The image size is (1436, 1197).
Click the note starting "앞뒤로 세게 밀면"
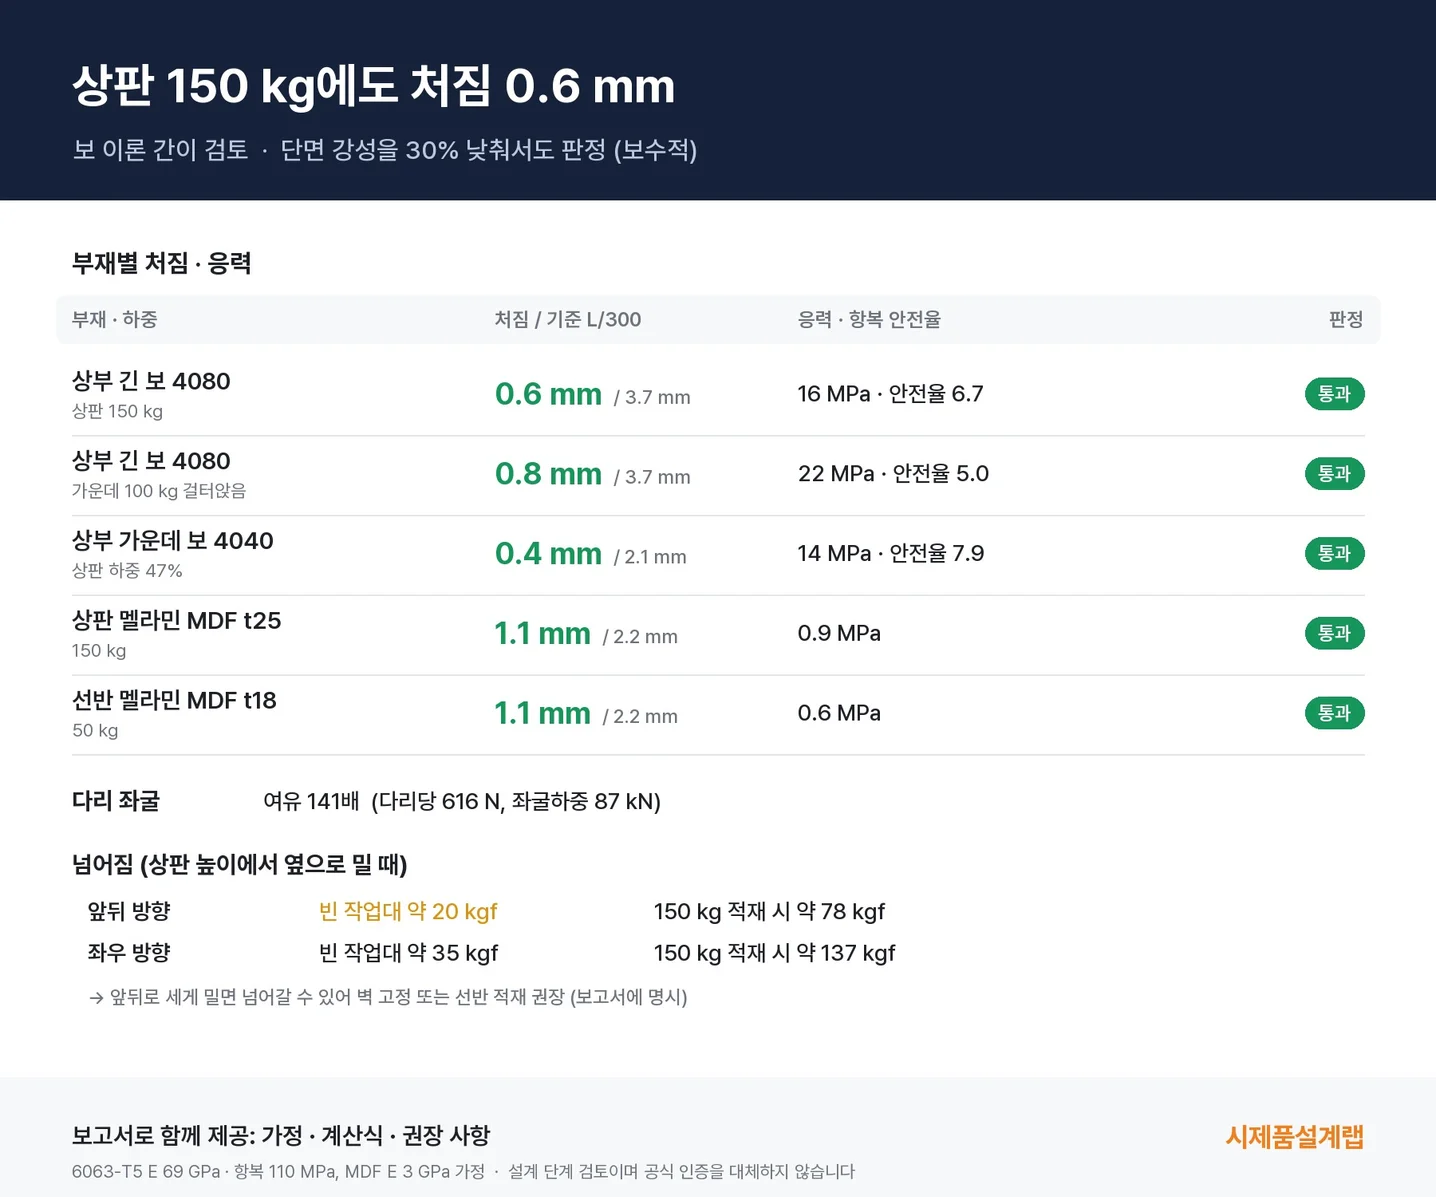click(x=388, y=998)
